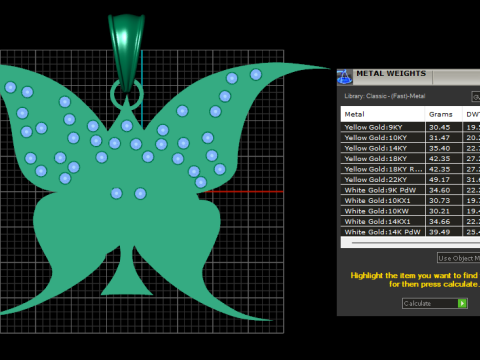Select the Yellow Gold:9KY row
The image size is (480, 360).
pyautogui.click(x=410, y=127)
